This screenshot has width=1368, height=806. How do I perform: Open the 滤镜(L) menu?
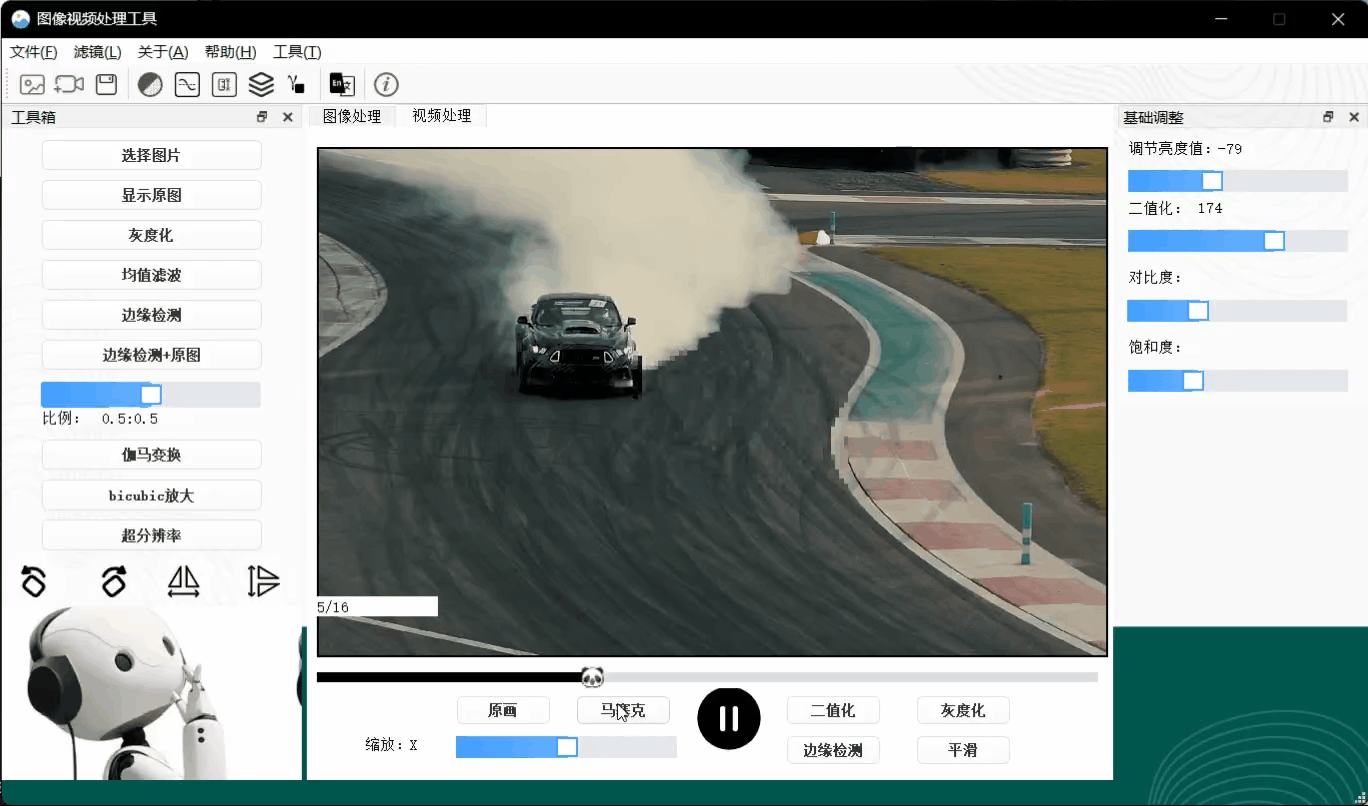[98, 52]
